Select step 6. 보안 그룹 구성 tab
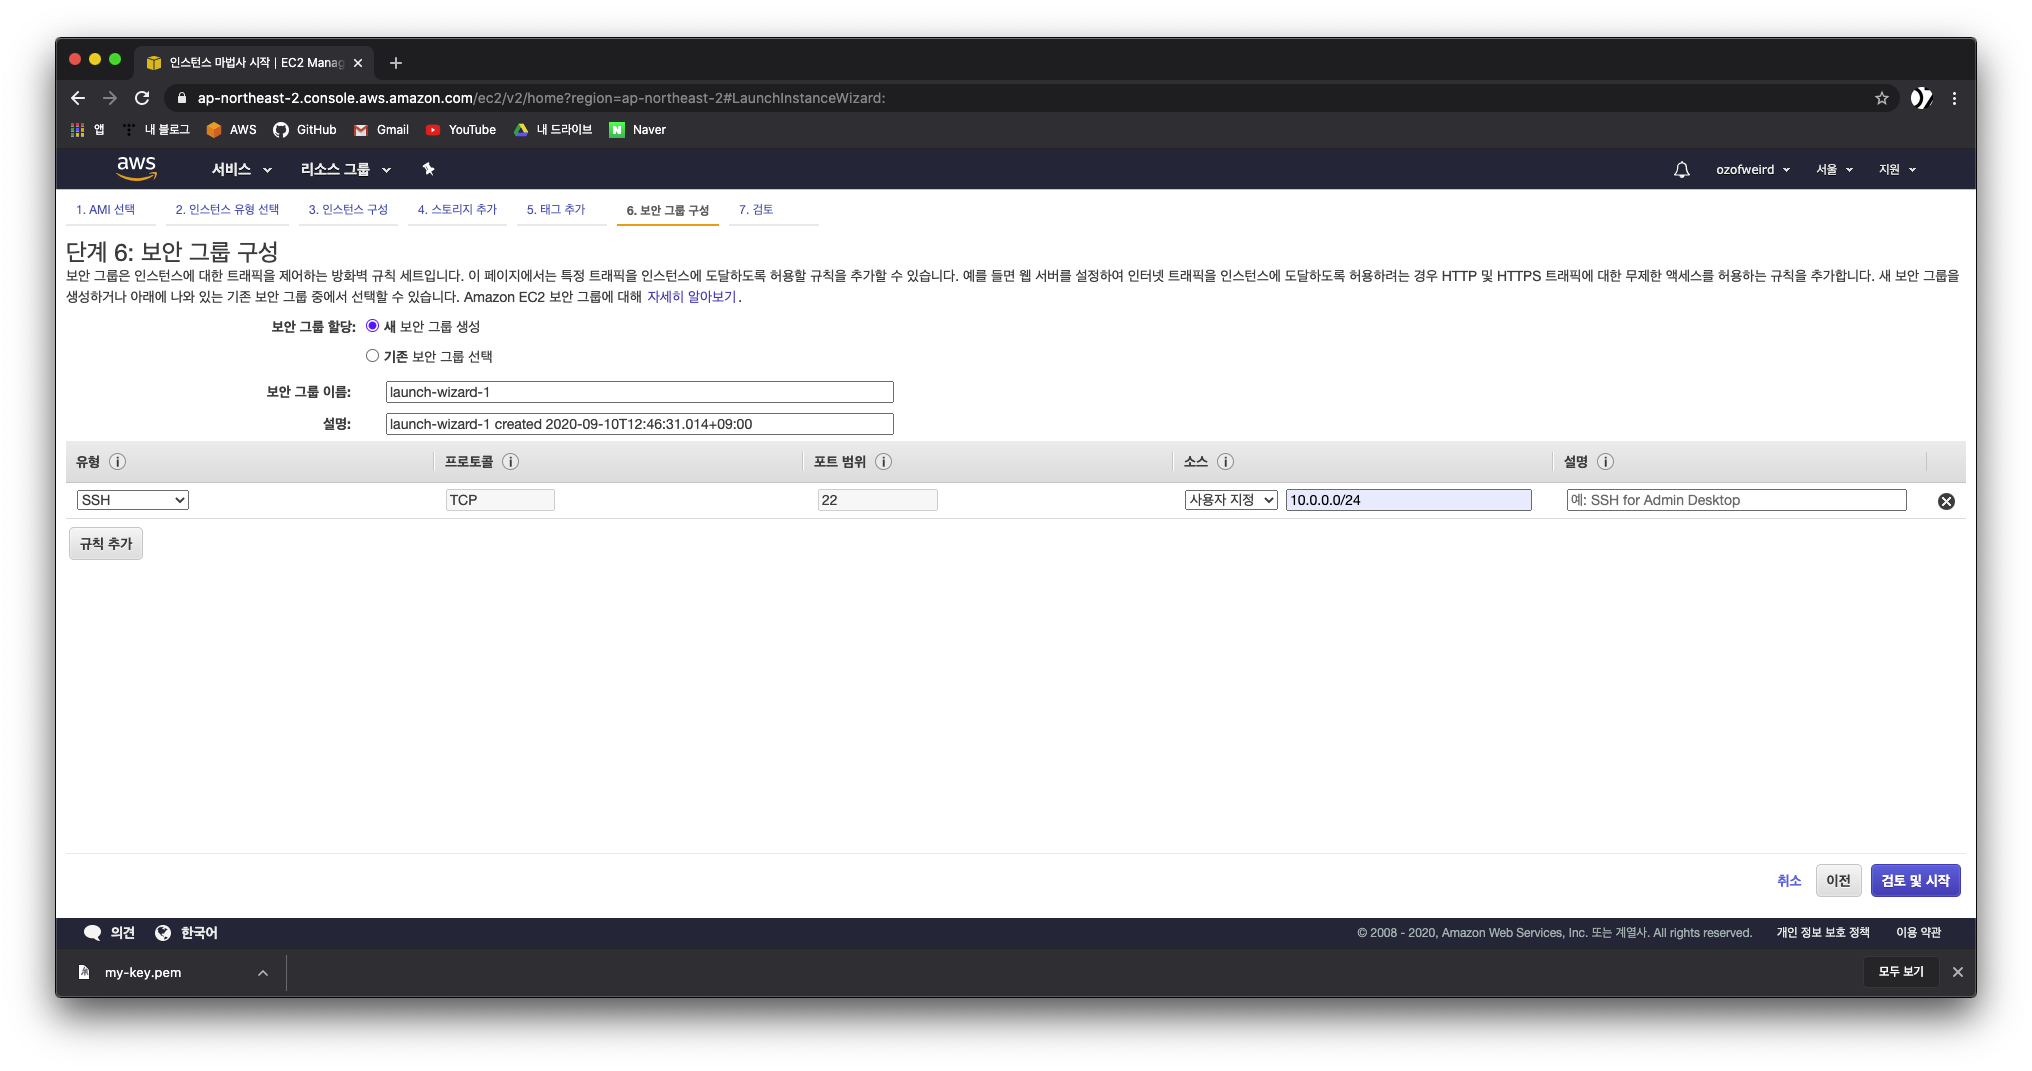The image size is (2032, 1071). pyautogui.click(x=667, y=211)
